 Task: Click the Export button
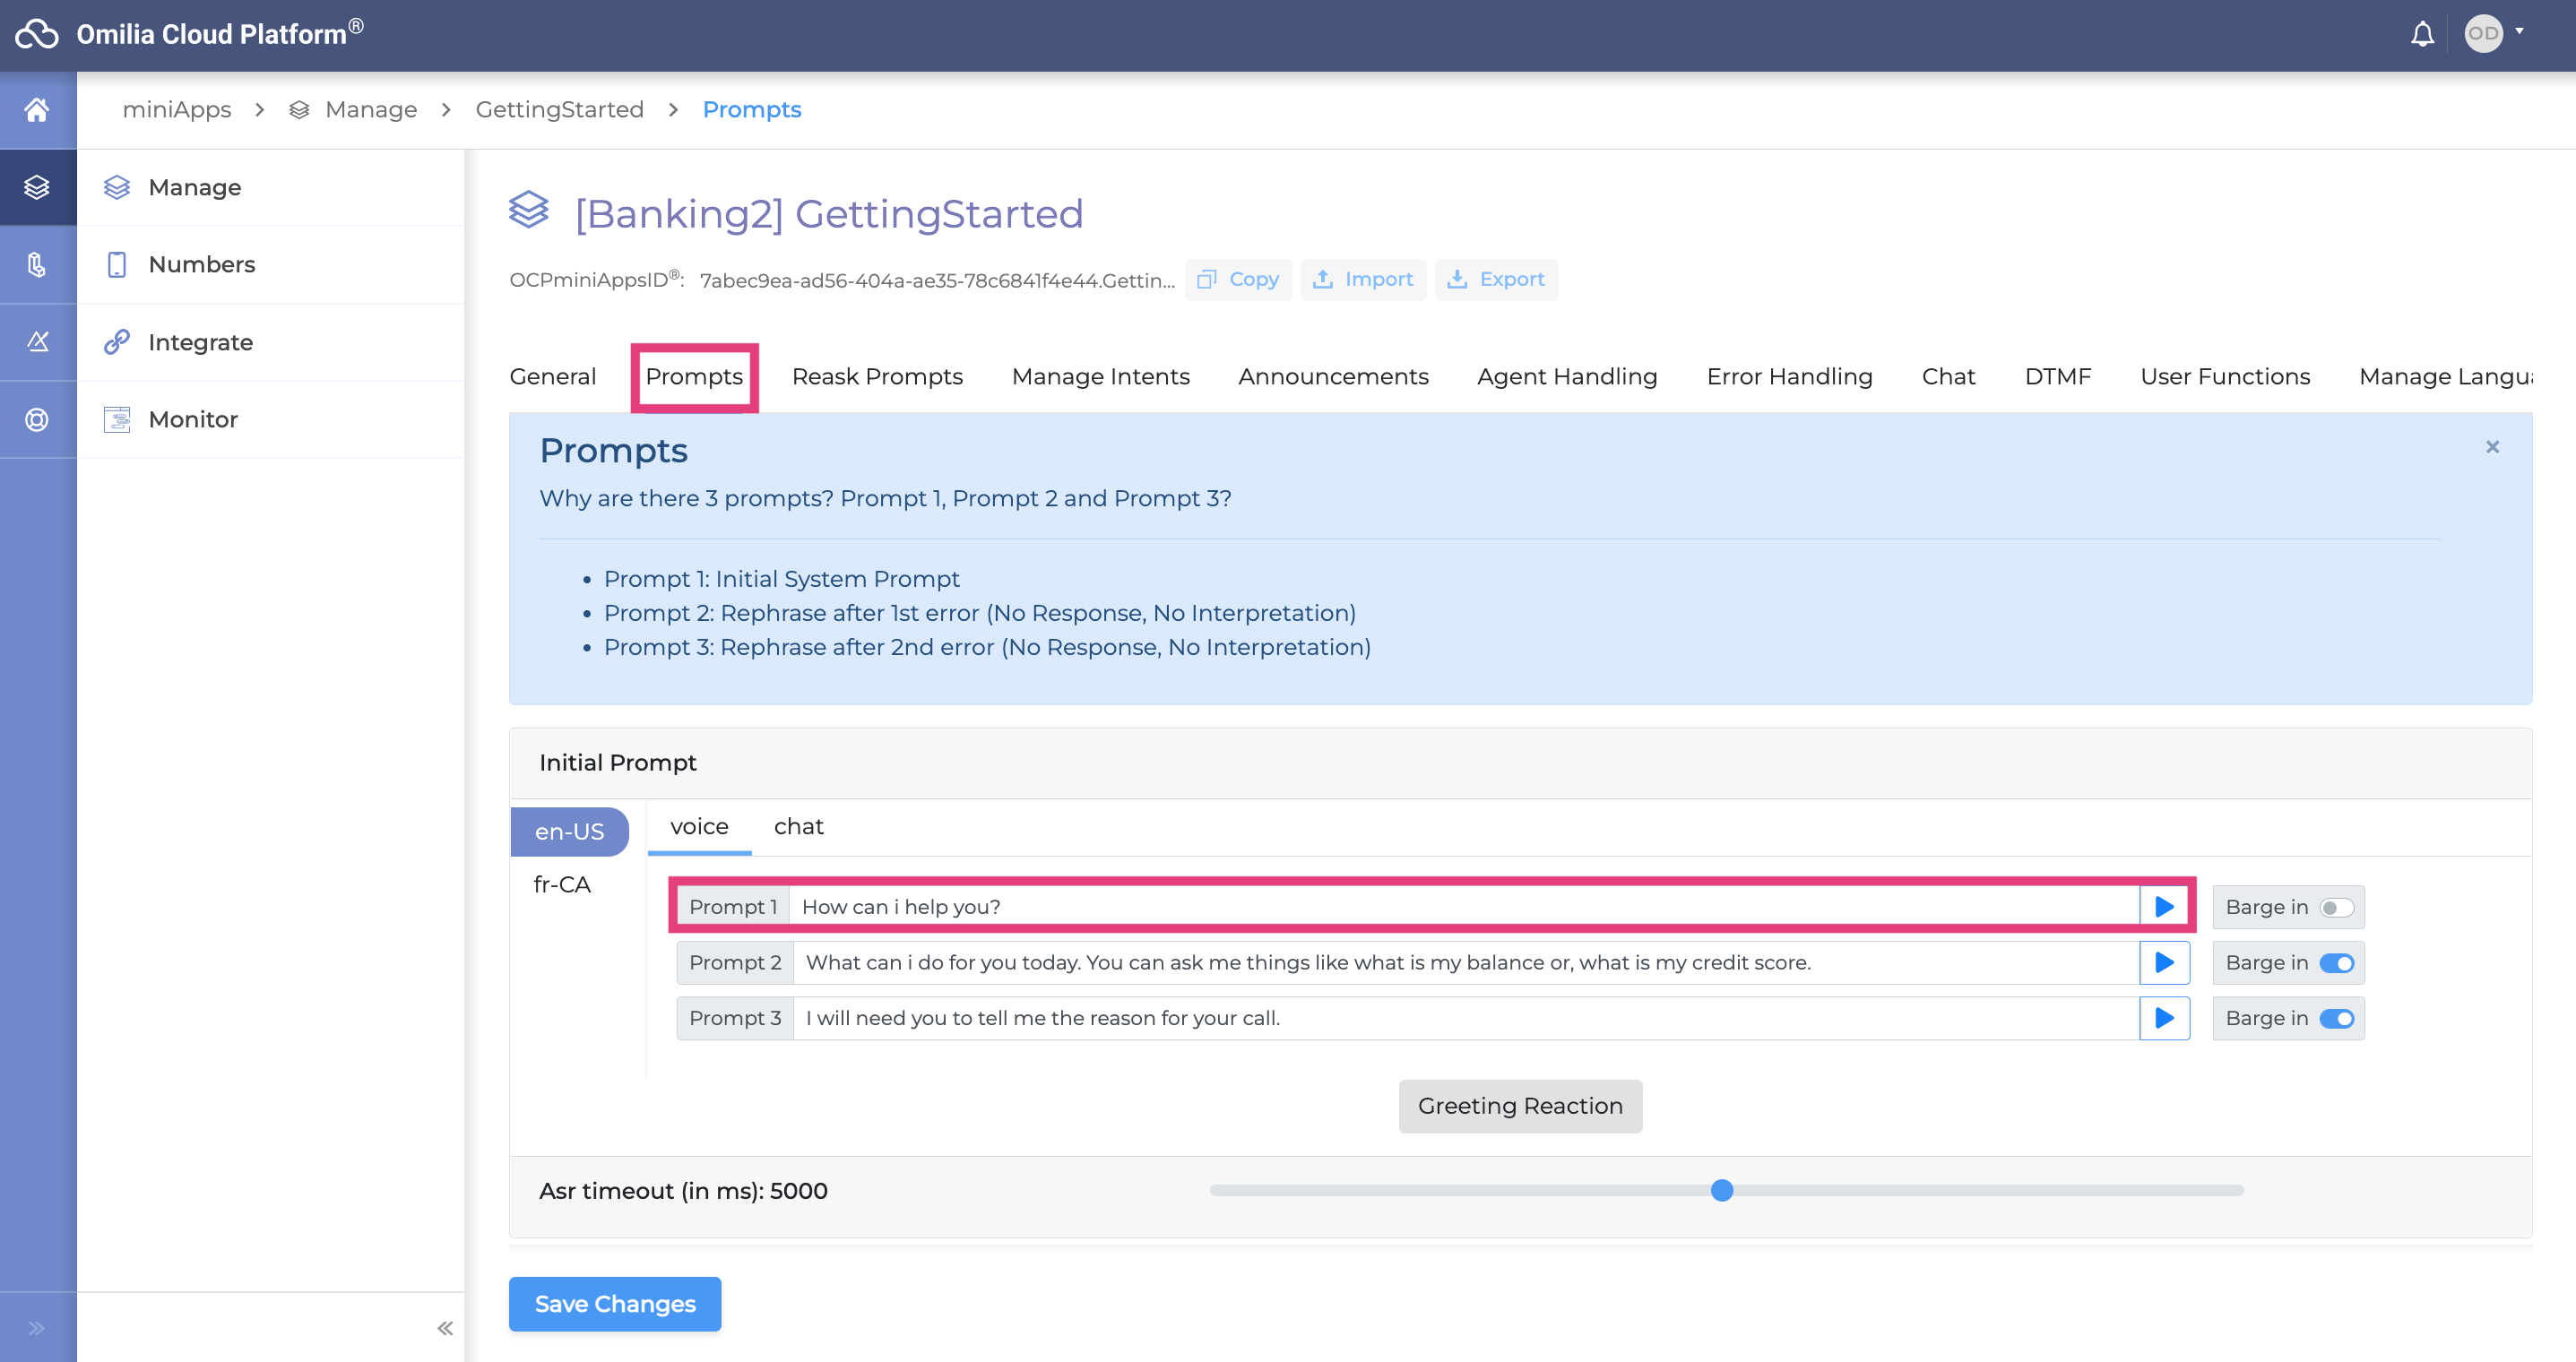[x=1496, y=279]
